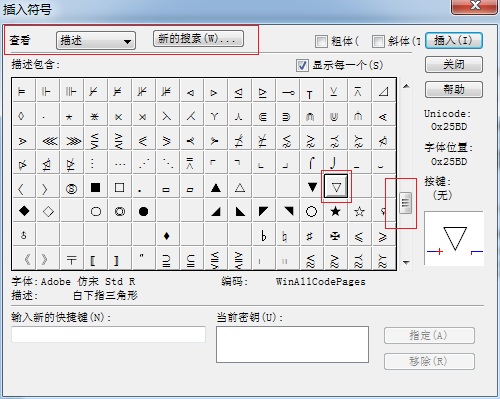
Task: Click the scrollbar down arrow
Action: (x=406, y=263)
